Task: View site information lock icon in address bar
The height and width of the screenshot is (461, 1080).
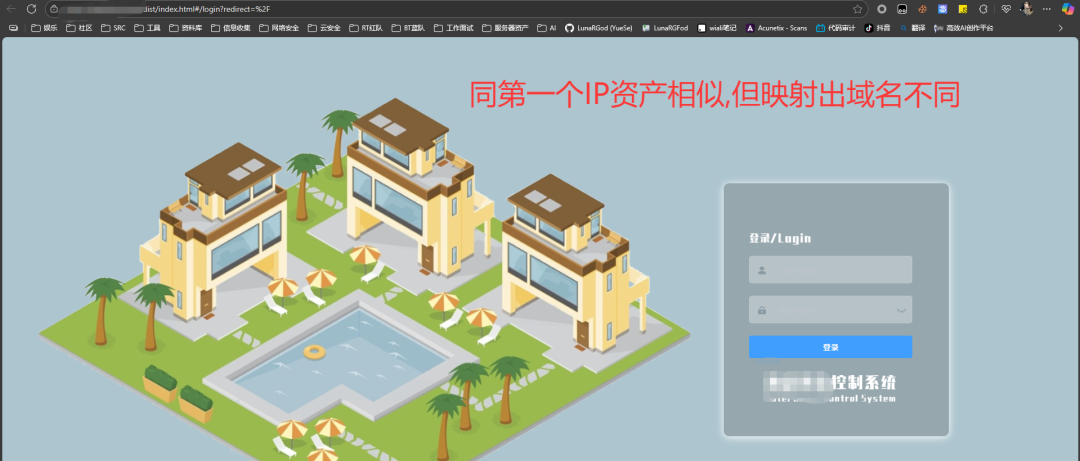Action: [x=54, y=9]
